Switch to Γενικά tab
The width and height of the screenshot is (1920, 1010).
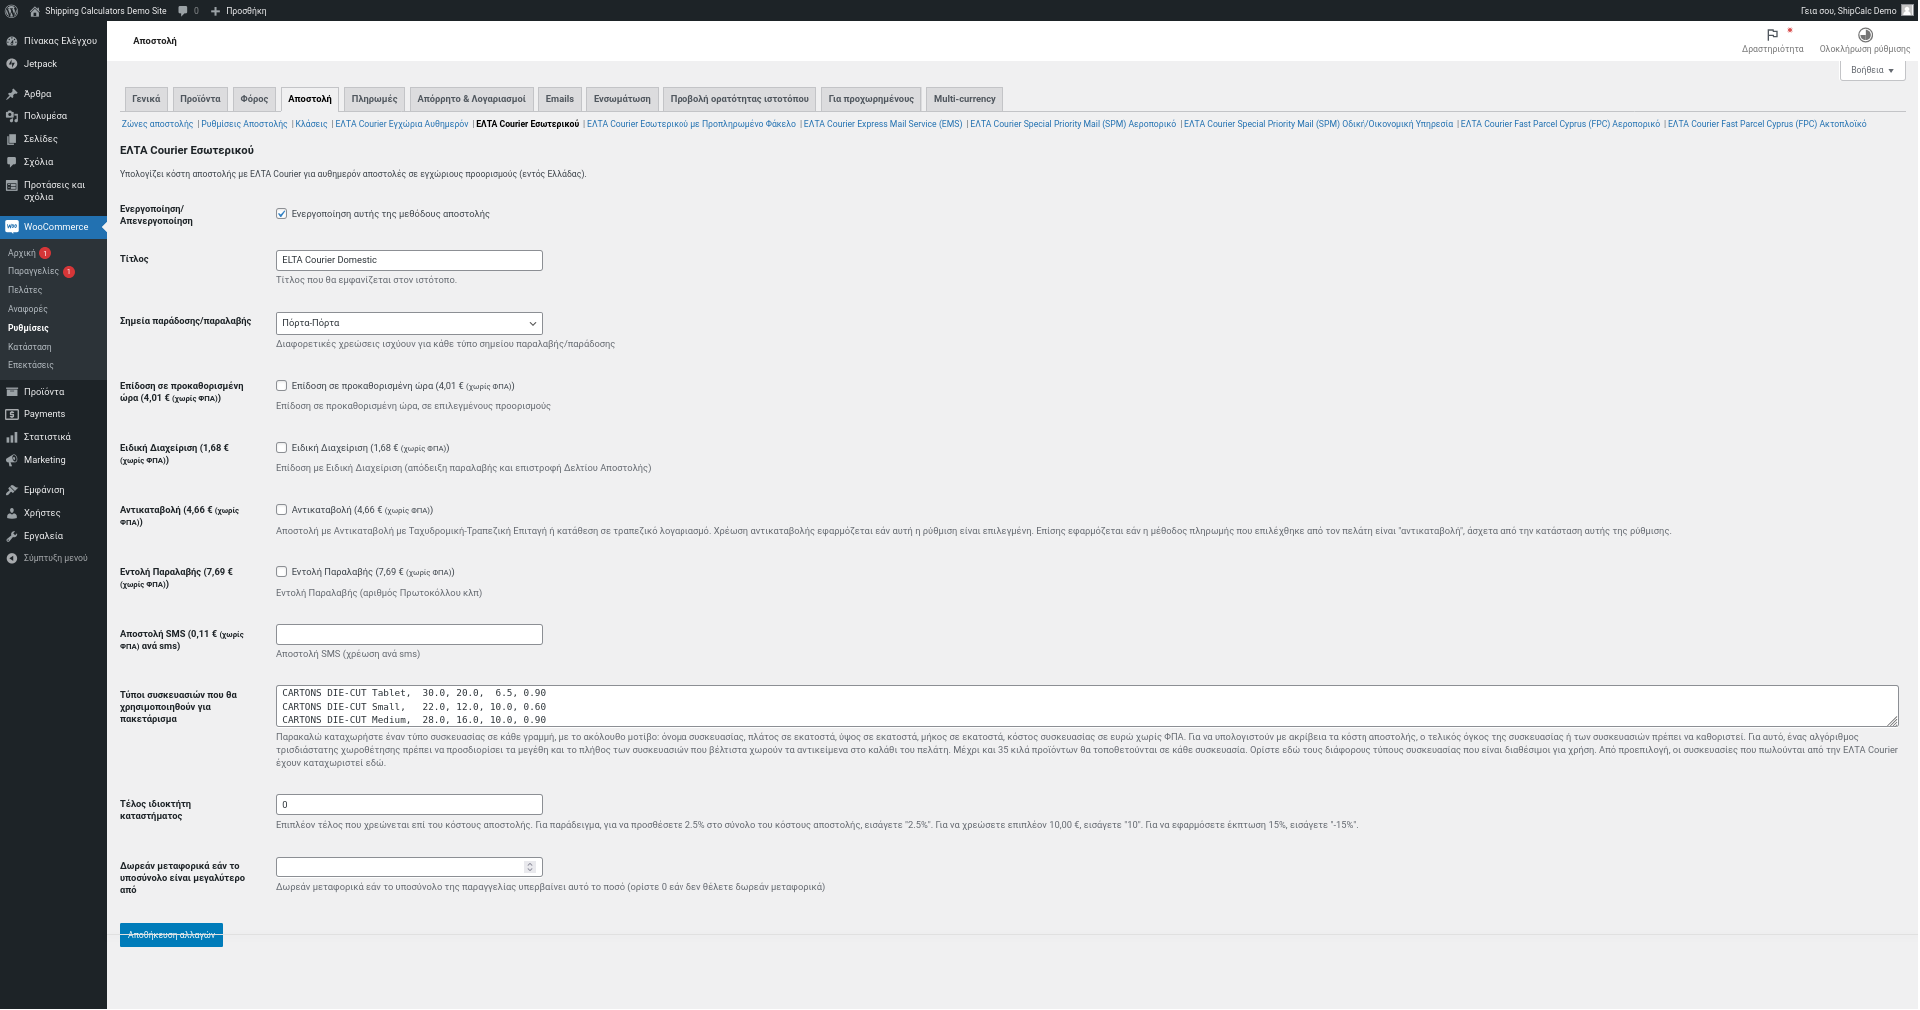coord(146,99)
